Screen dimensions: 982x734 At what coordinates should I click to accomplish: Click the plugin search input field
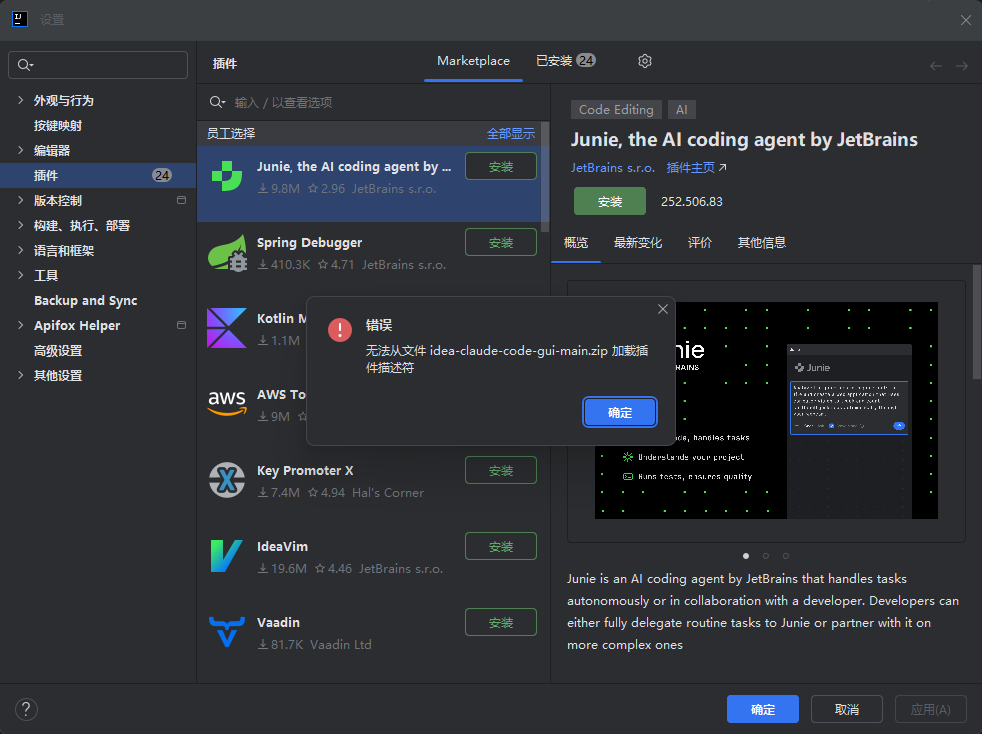(x=373, y=102)
